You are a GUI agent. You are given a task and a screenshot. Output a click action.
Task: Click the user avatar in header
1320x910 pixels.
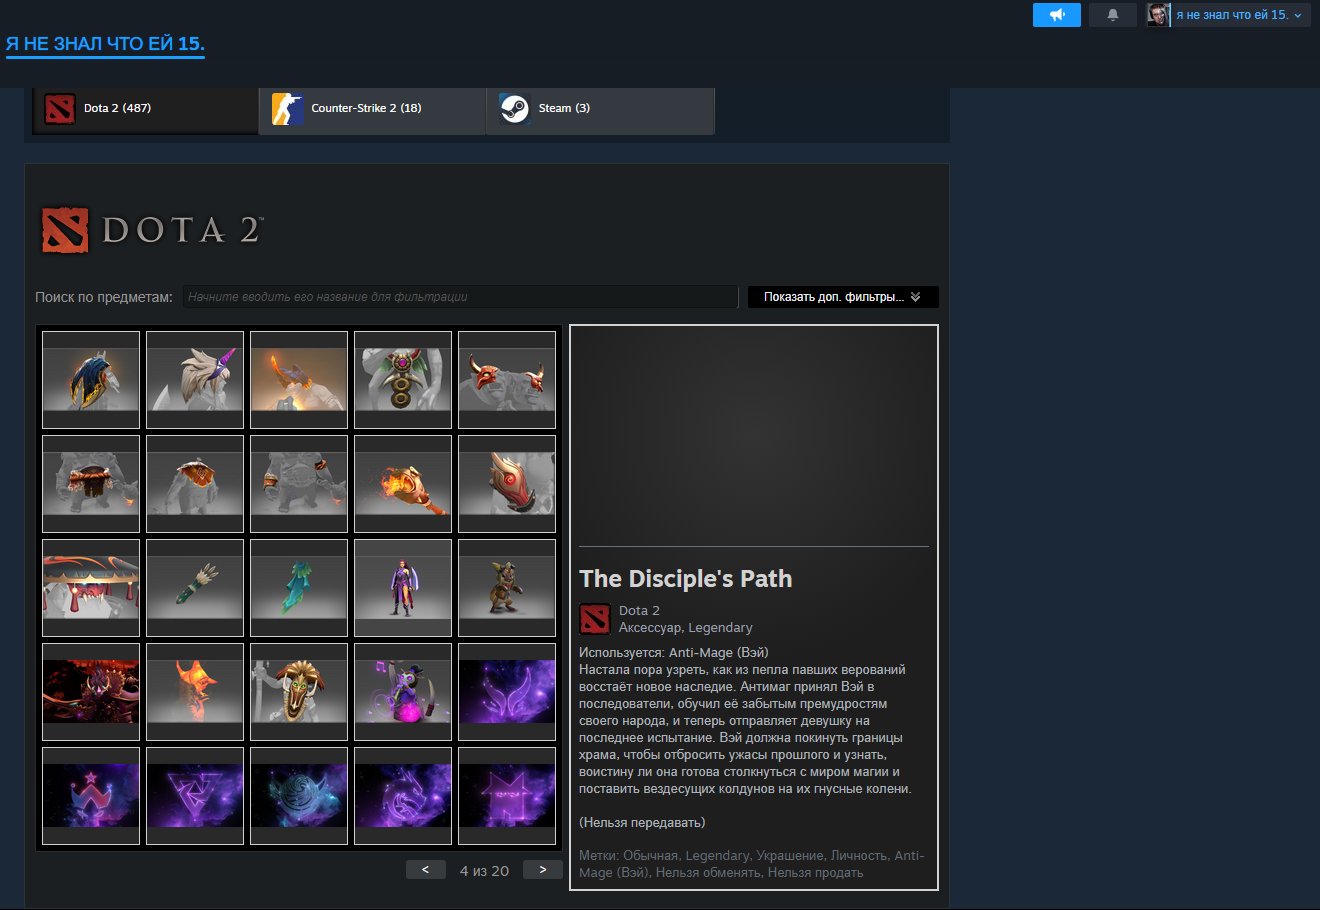pos(1158,15)
